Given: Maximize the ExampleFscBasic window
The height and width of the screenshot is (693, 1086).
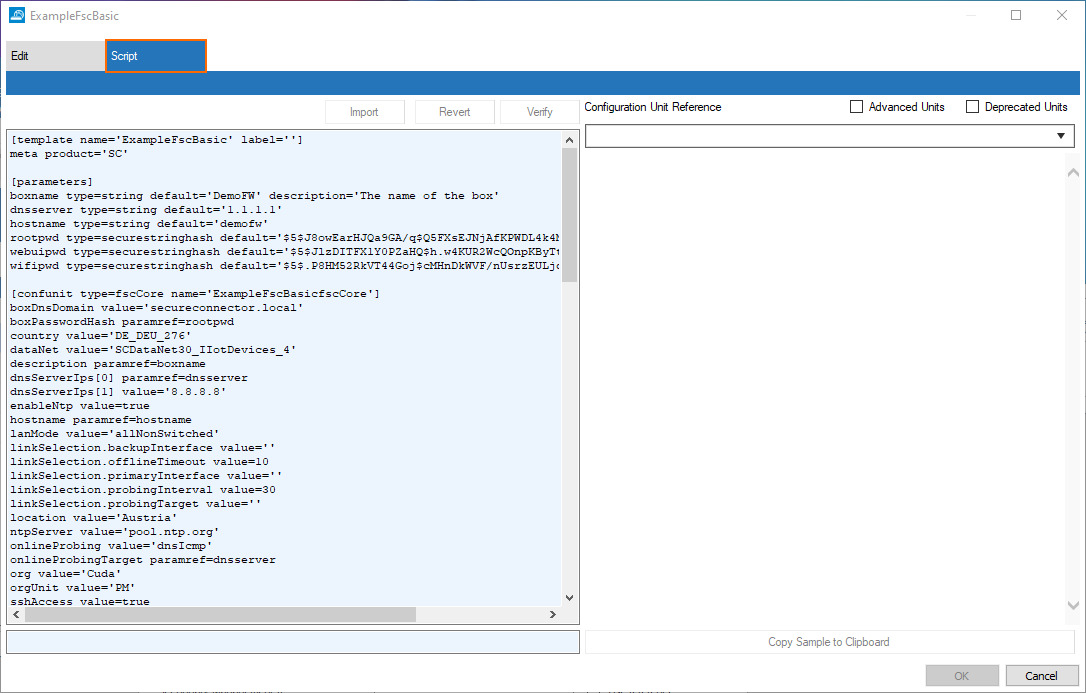Looking at the screenshot, I should pyautogui.click(x=1016, y=15).
